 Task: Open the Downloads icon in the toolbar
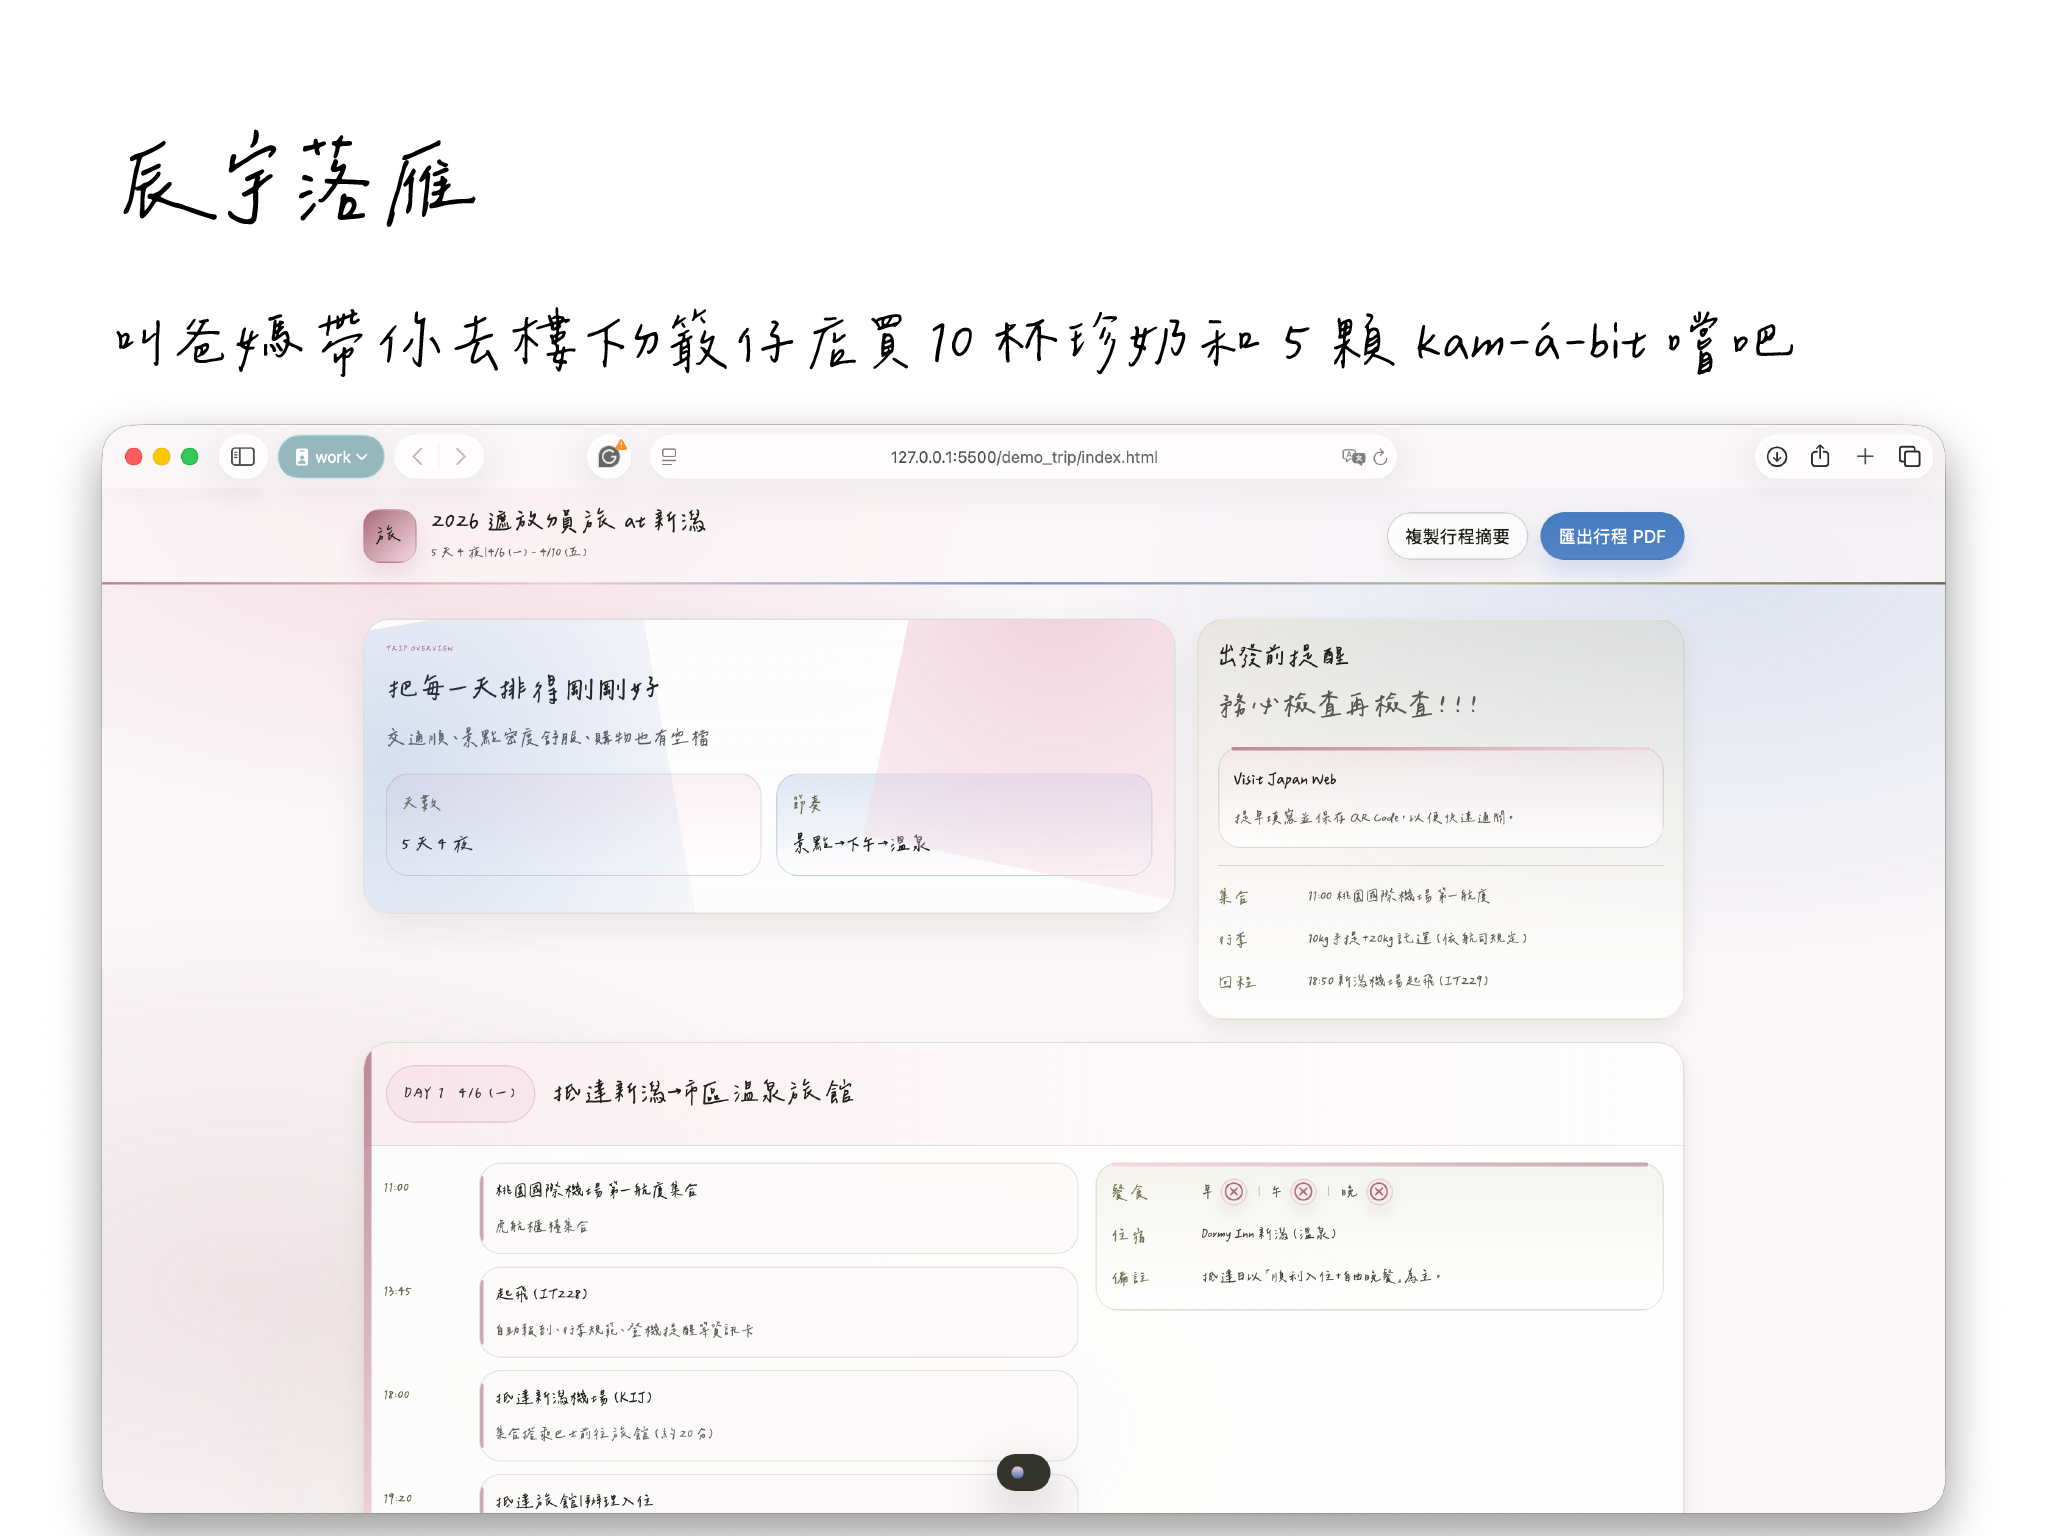click(1777, 457)
